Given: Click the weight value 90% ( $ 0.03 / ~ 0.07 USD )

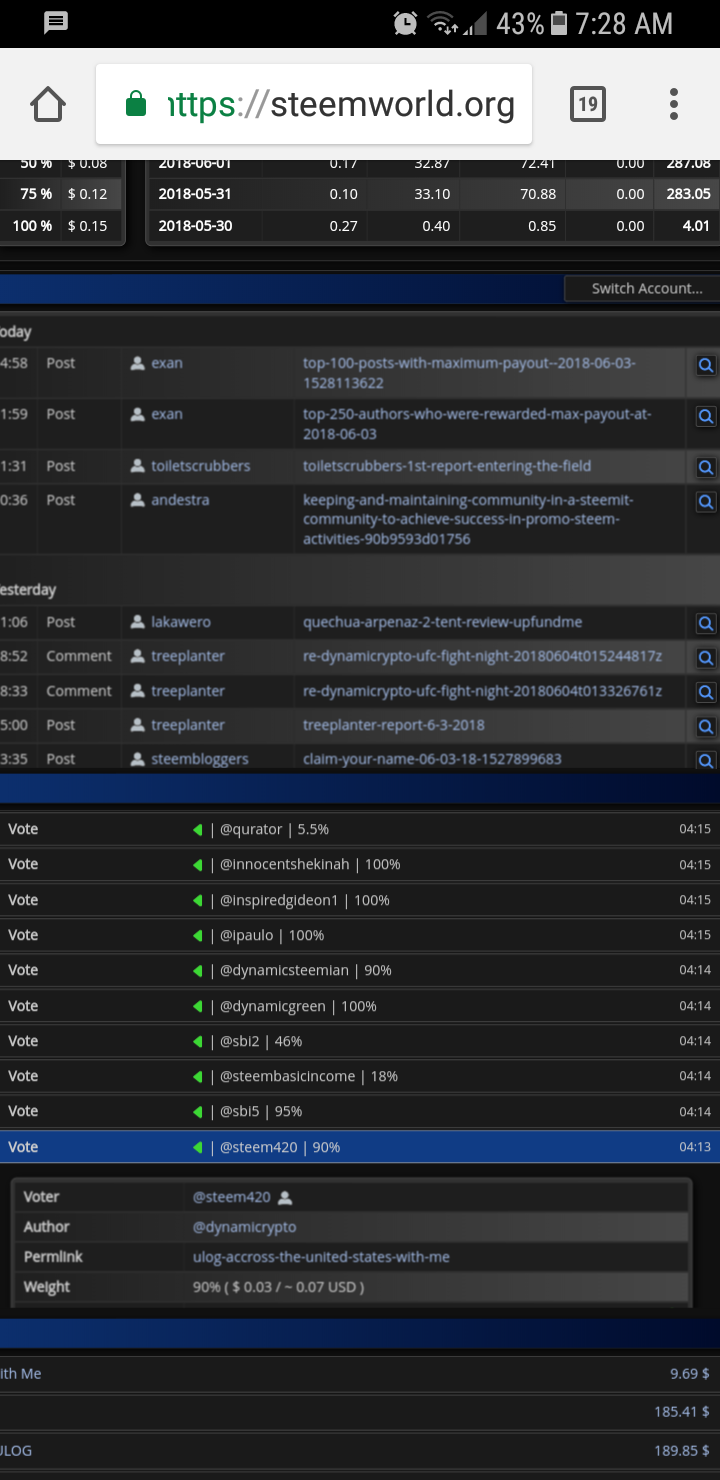Looking at the screenshot, I should [x=278, y=1287].
